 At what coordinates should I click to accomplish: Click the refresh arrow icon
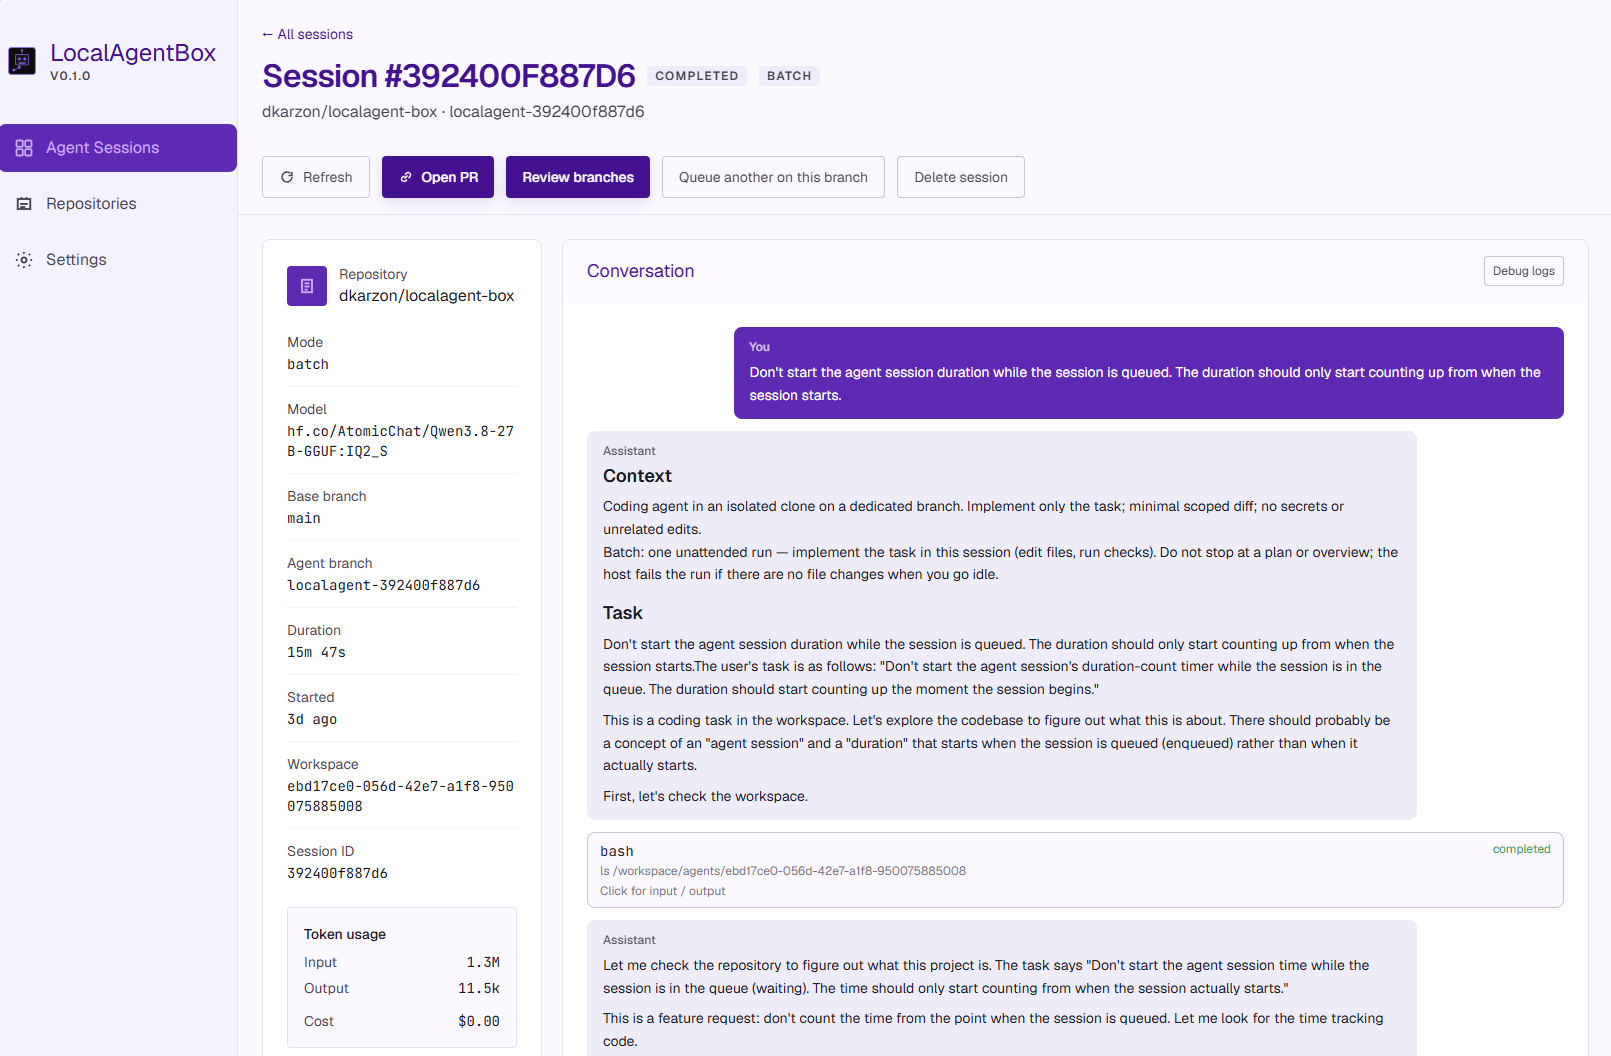(x=287, y=177)
